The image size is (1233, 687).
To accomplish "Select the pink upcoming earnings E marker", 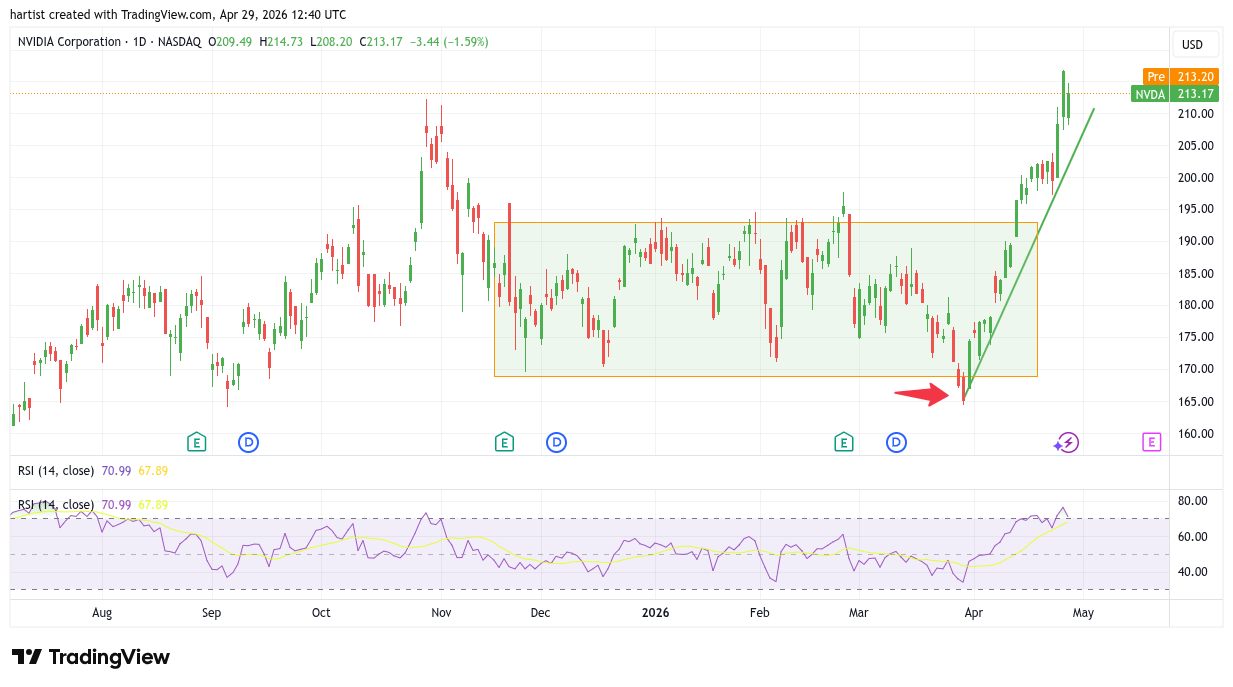I will (1151, 442).
